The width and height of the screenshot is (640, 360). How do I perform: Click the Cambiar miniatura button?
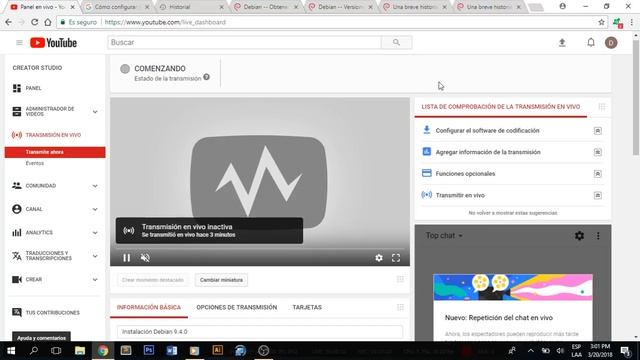click(221, 280)
